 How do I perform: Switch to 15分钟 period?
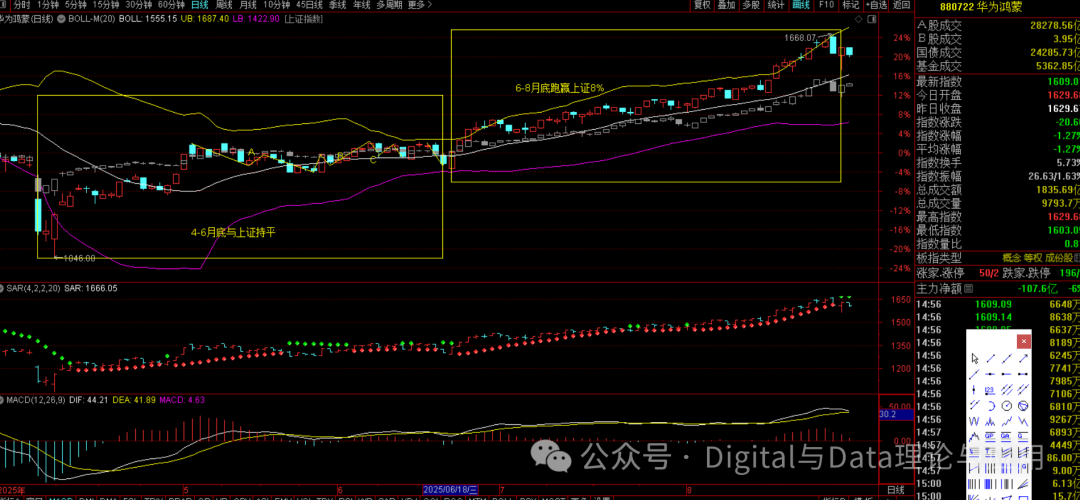click(x=105, y=5)
